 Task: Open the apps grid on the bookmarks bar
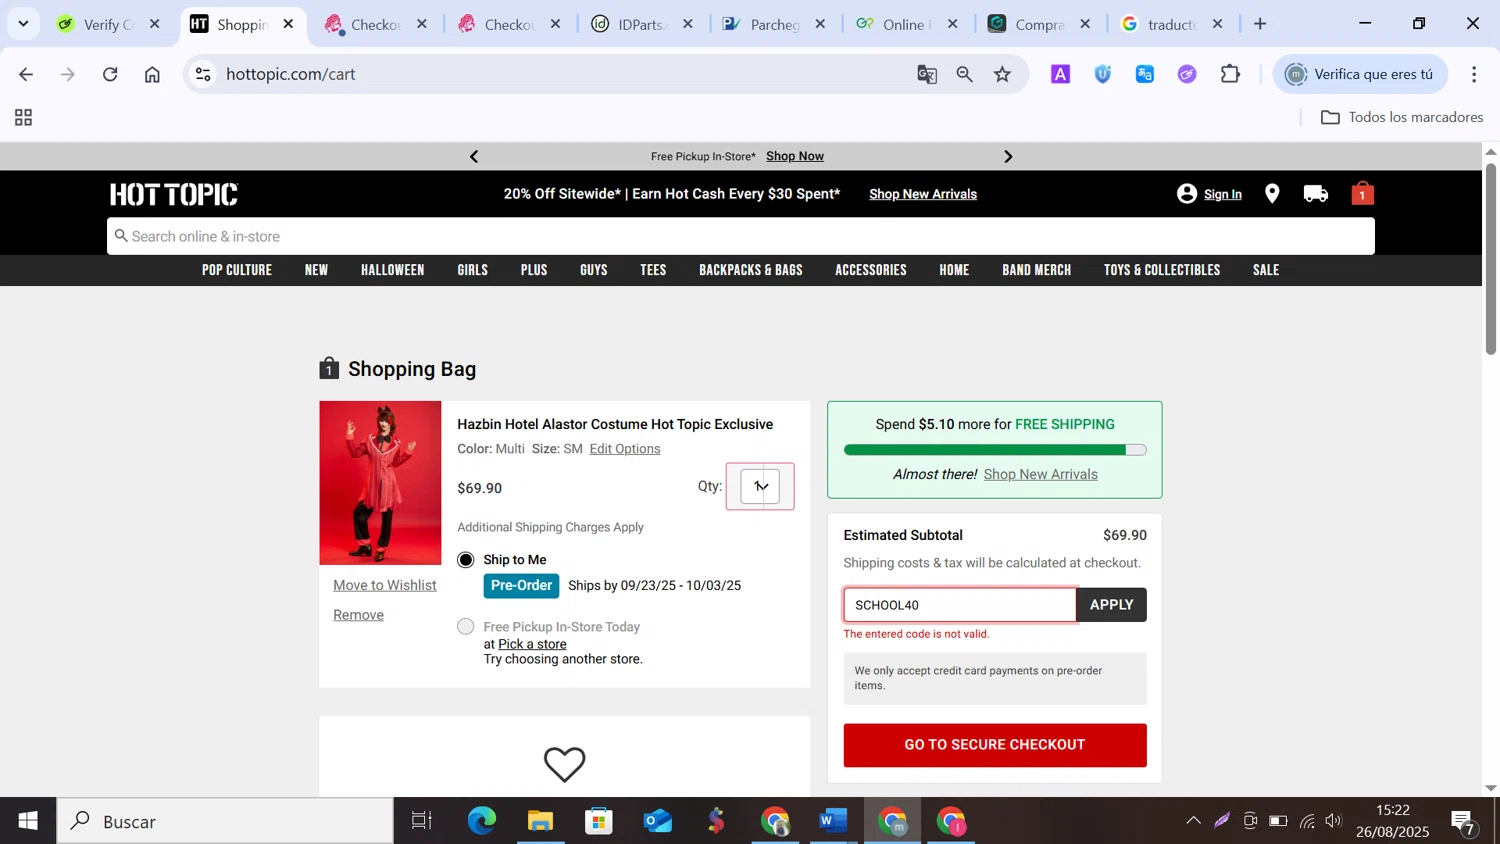coord(24,118)
